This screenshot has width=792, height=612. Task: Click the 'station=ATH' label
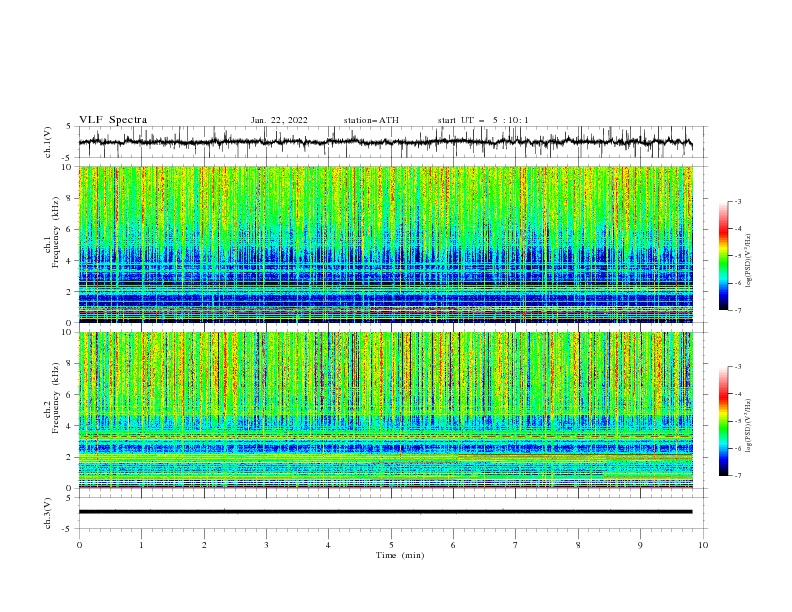click(371, 120)
